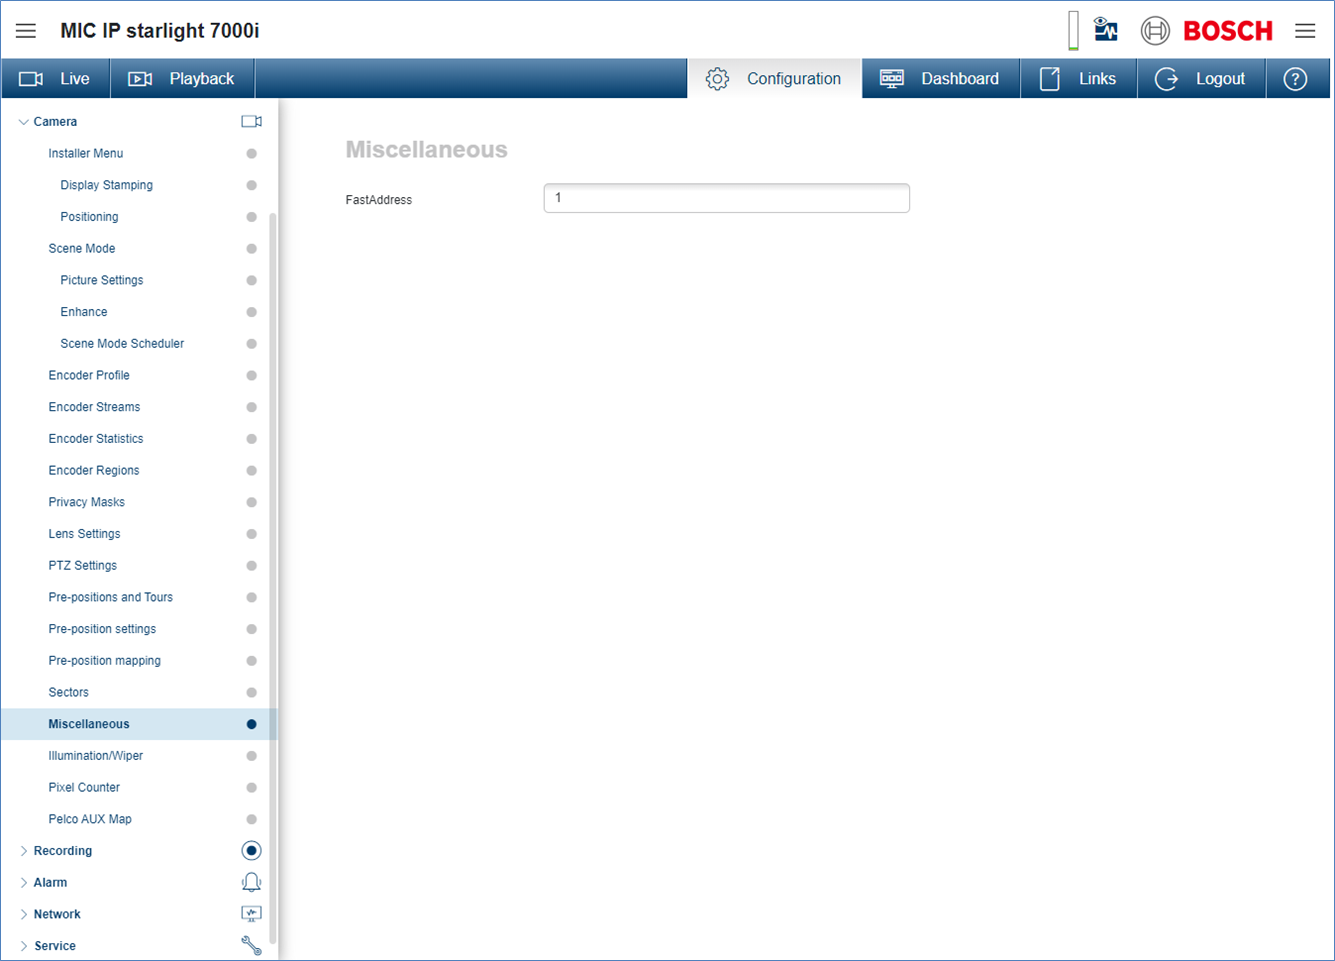Click the Bosch circular logo icon
Image resolution: width=1335 pixels, height=961 pixels.
point(1155,31)
